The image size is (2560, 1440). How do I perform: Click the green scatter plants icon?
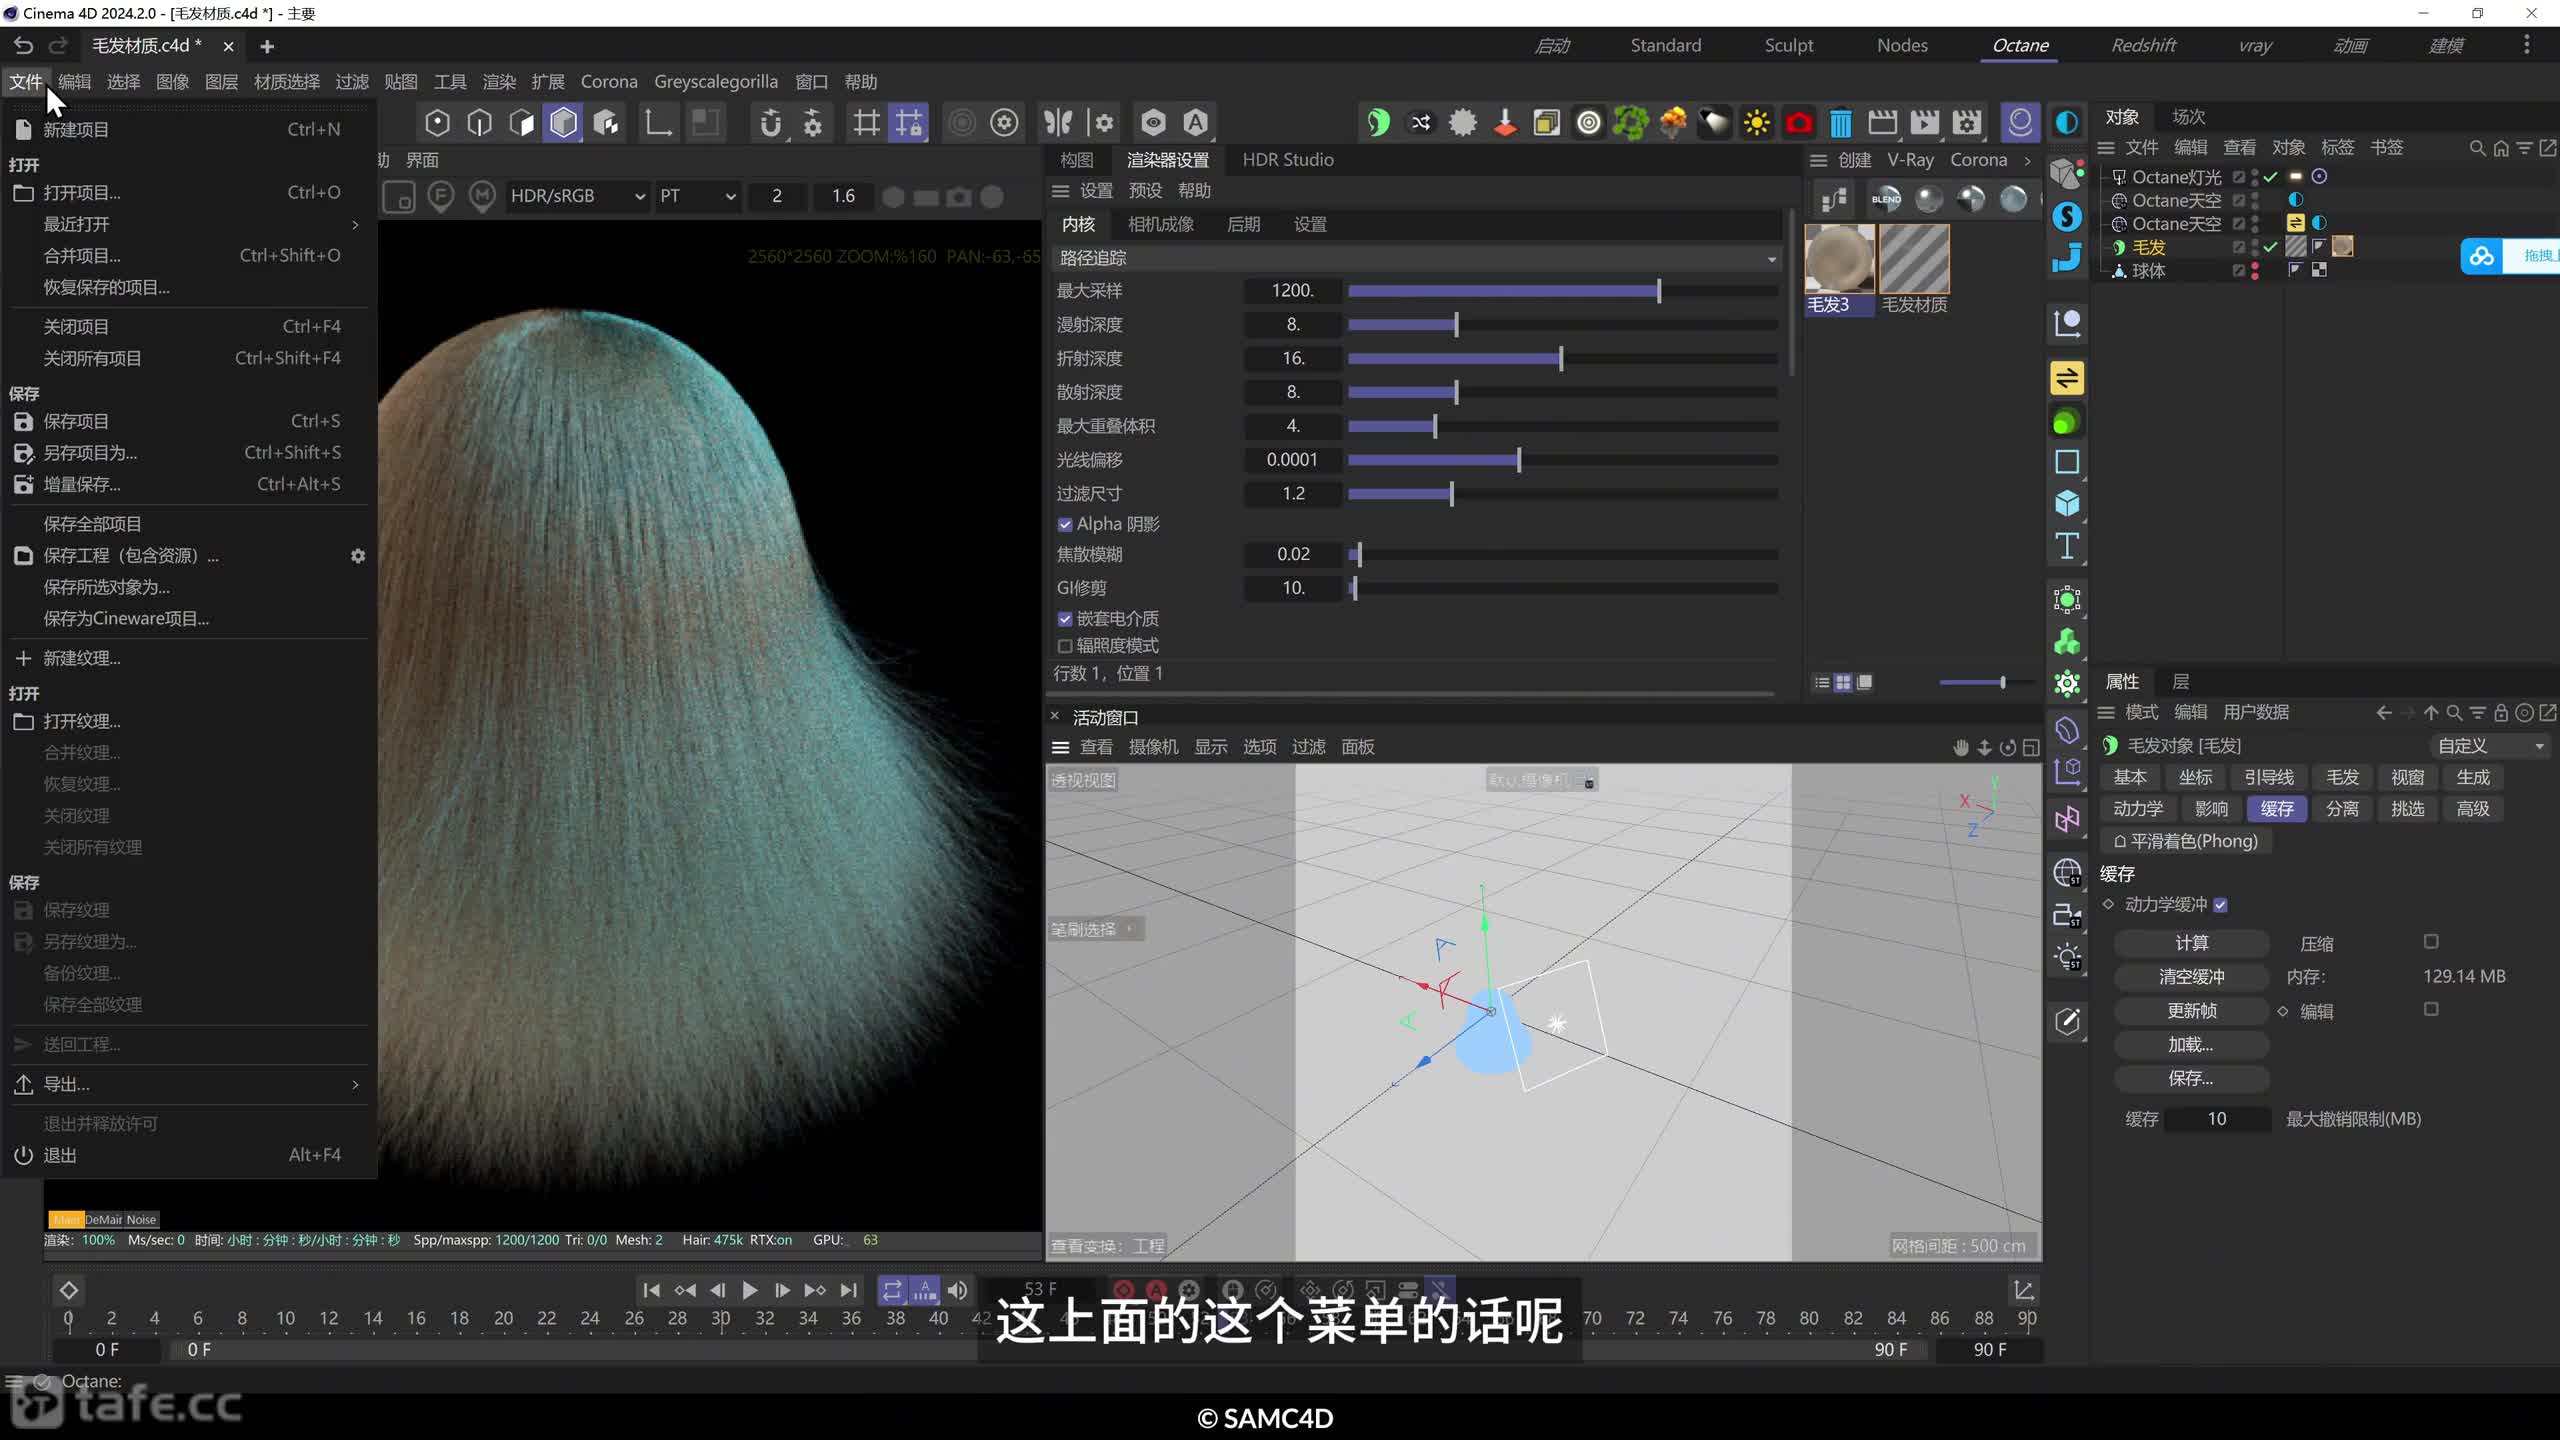click(x=1630, y=122)
